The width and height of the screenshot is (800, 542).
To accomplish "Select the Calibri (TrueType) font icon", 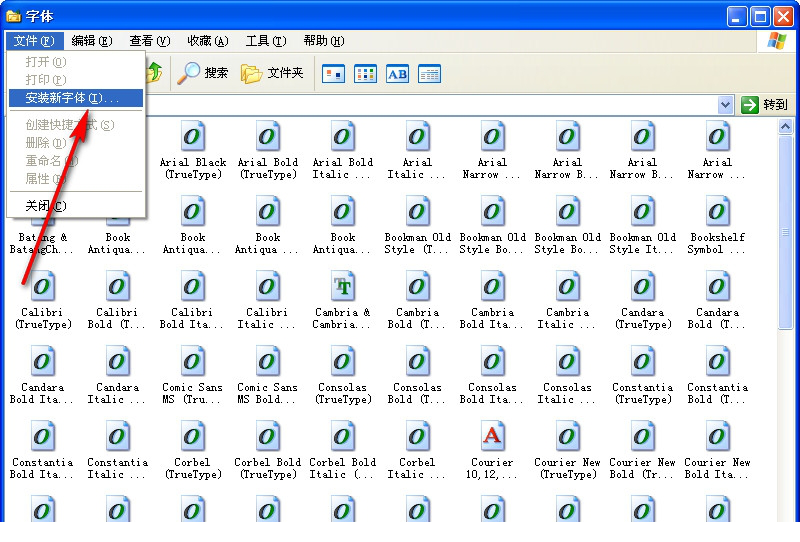I will 43,287.
